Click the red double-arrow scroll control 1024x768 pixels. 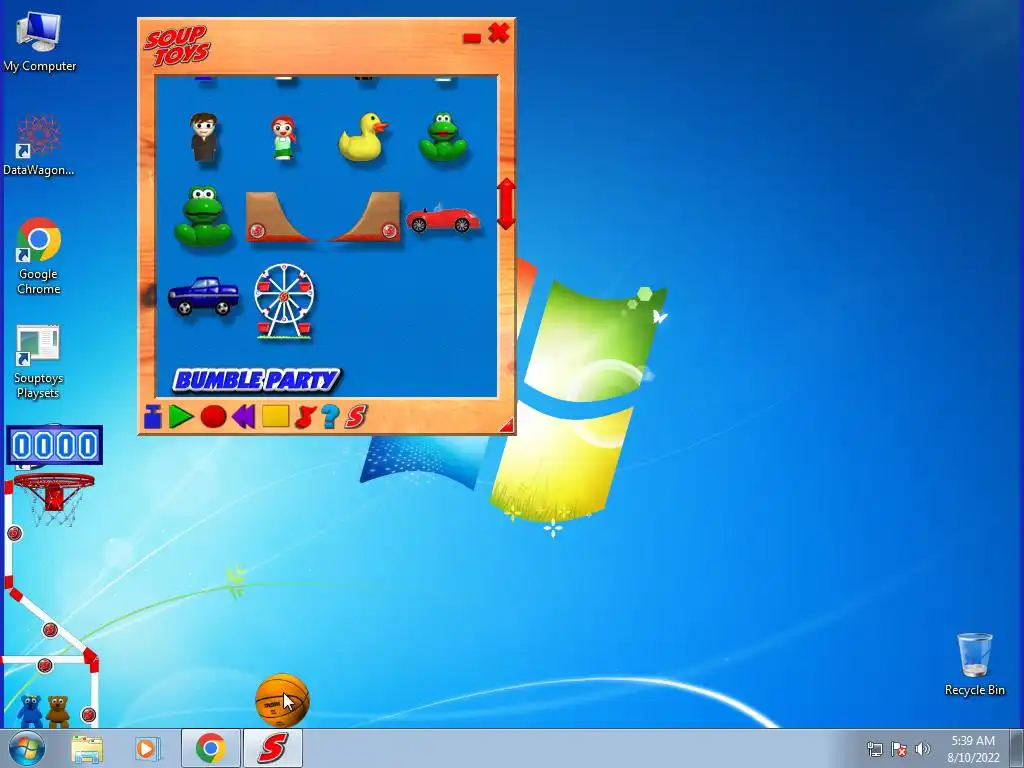506,204
